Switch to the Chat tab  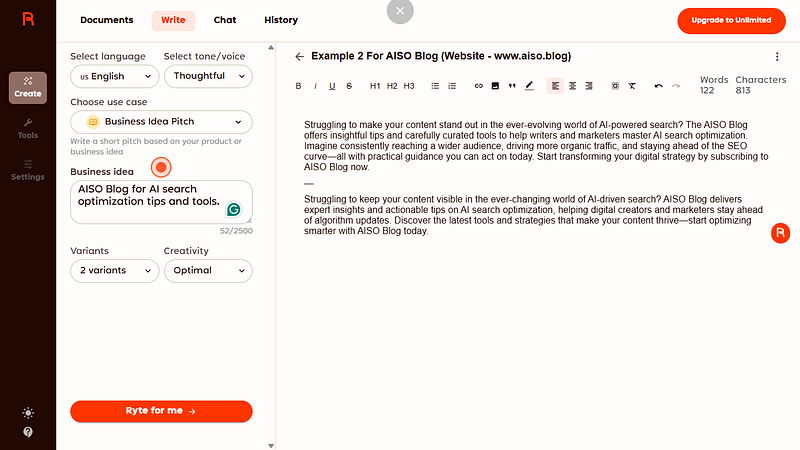point(225,20)
